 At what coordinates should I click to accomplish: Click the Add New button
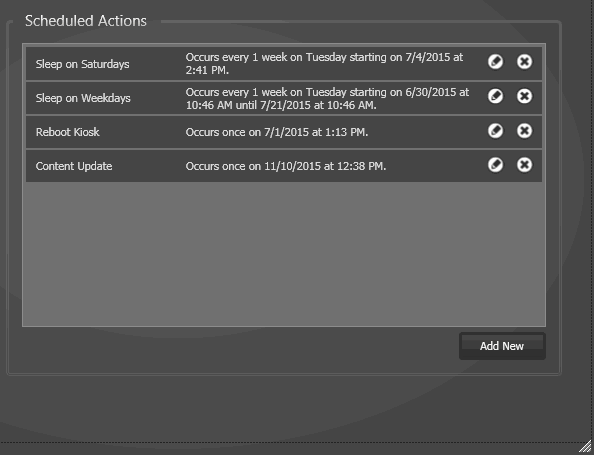click(502, 346)
